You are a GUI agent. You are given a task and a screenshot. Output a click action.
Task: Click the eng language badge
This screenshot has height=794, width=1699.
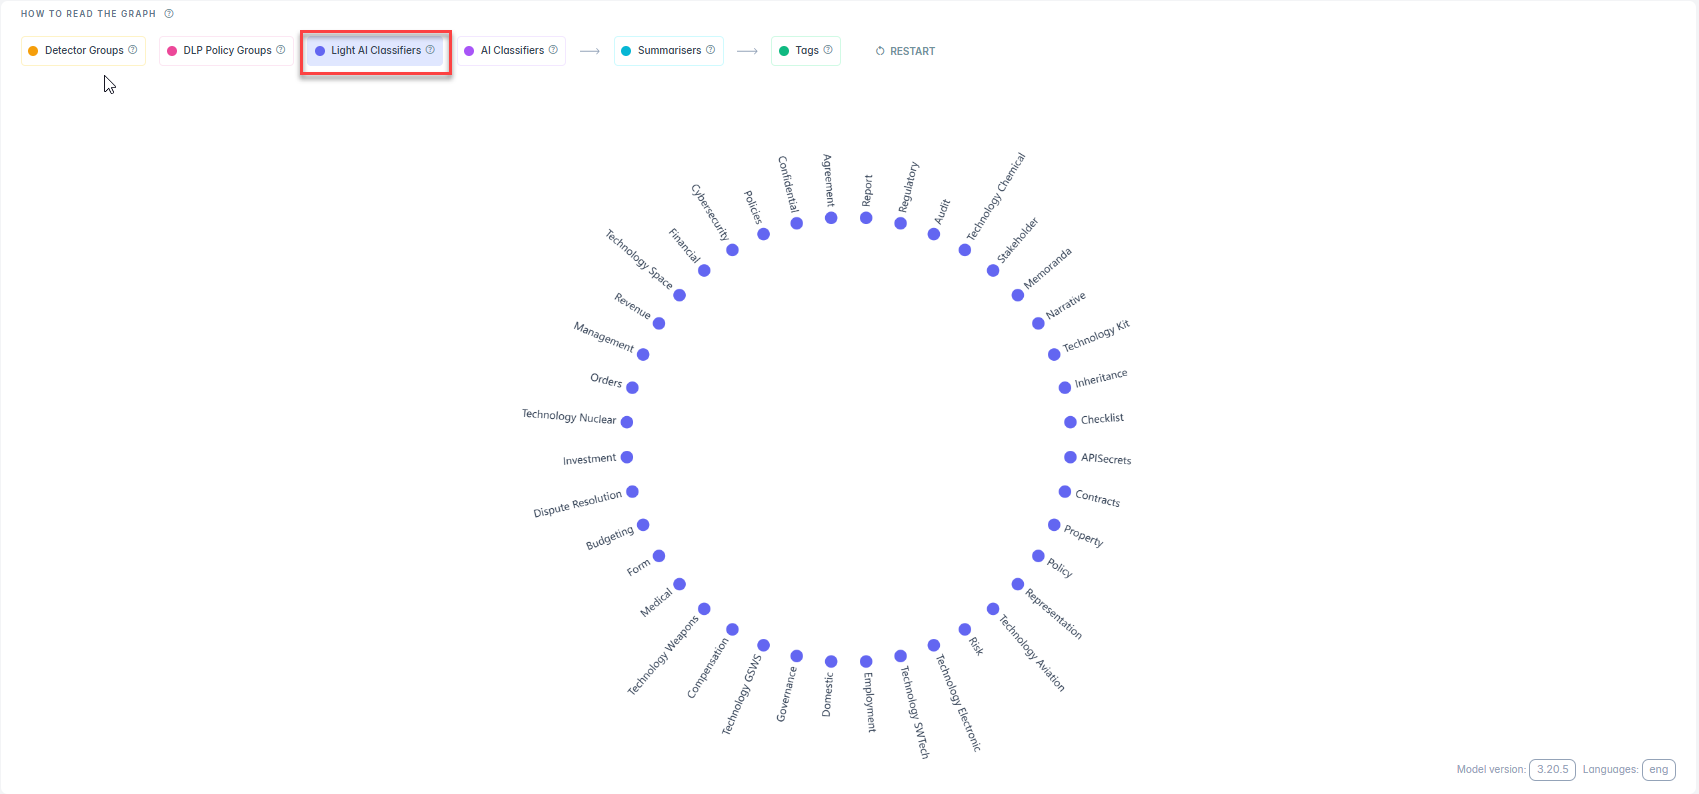click(1658, 770)
